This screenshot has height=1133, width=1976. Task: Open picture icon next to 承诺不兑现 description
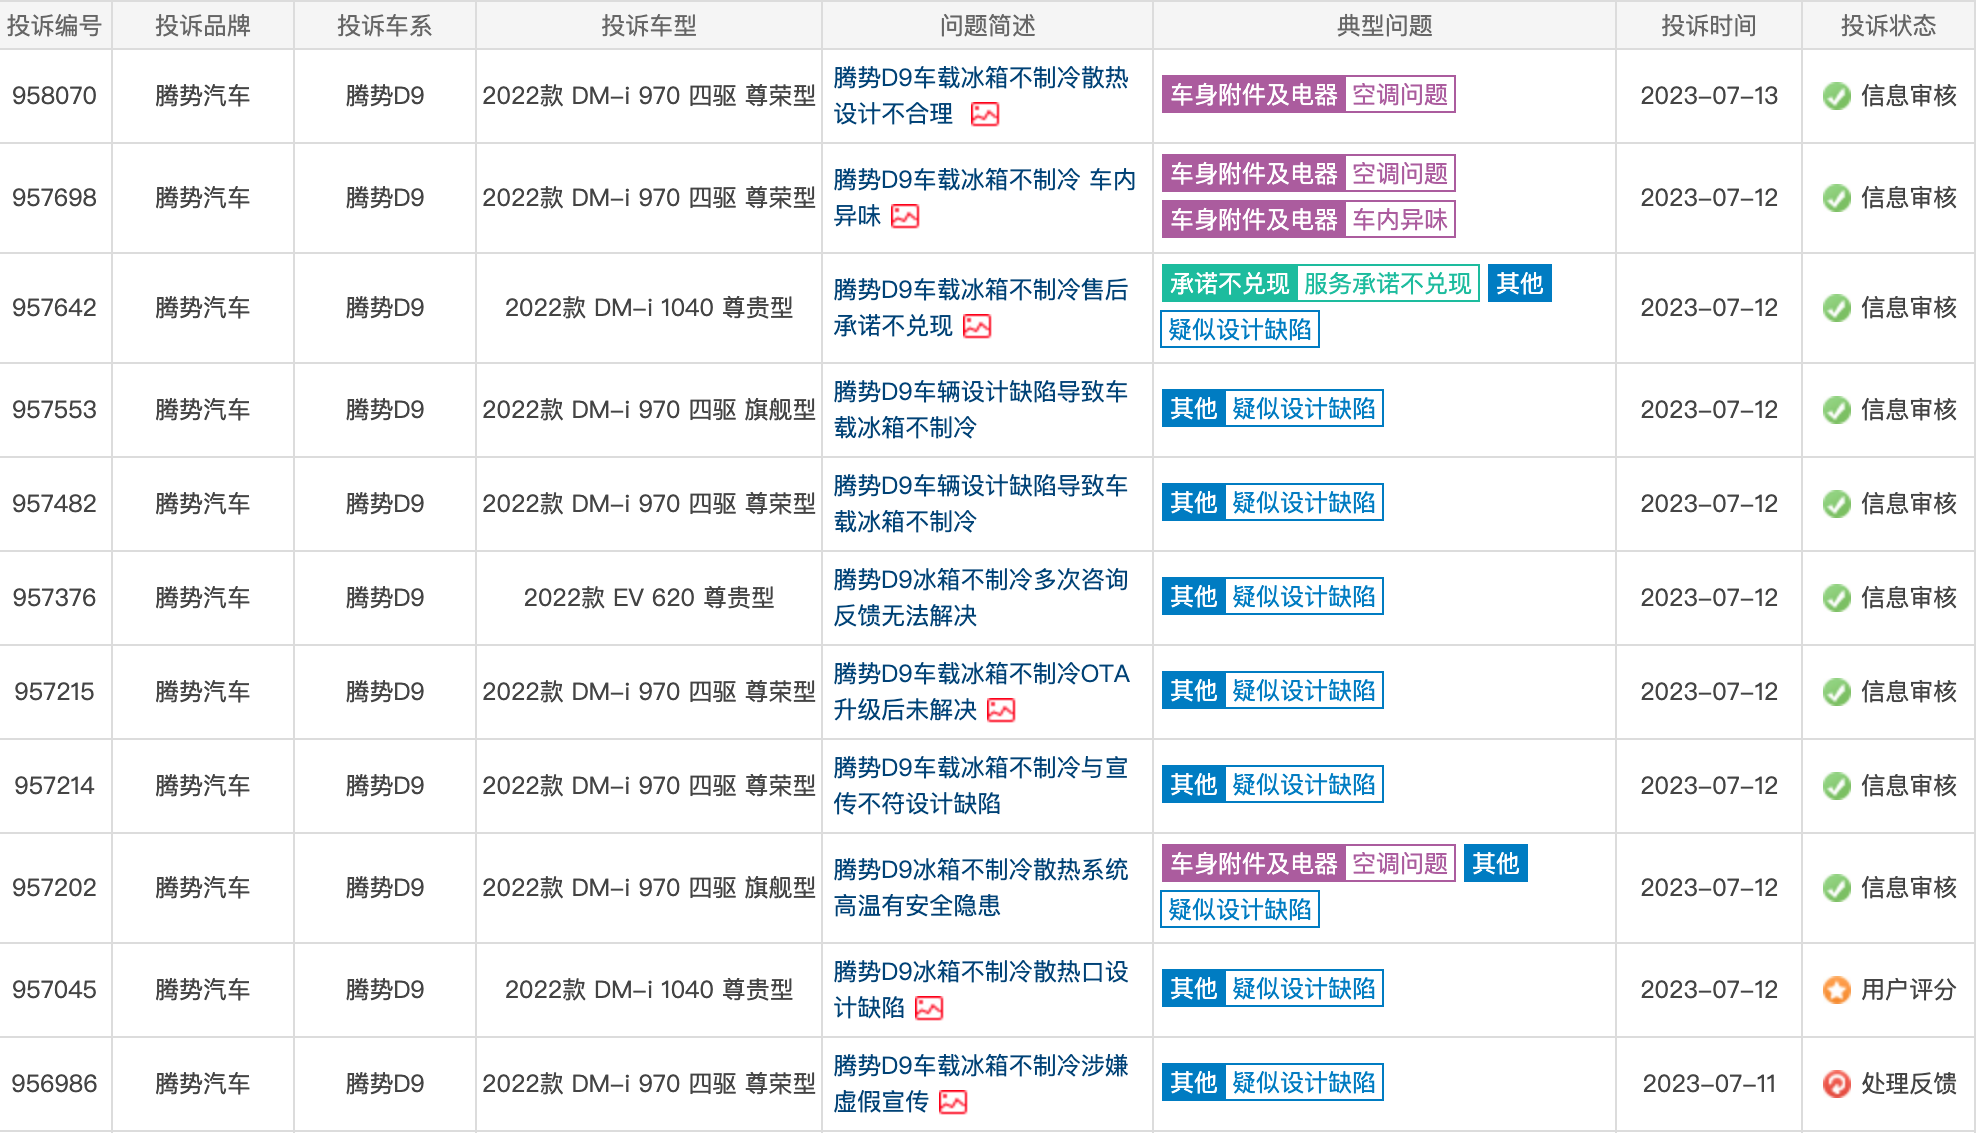point(977,326)
